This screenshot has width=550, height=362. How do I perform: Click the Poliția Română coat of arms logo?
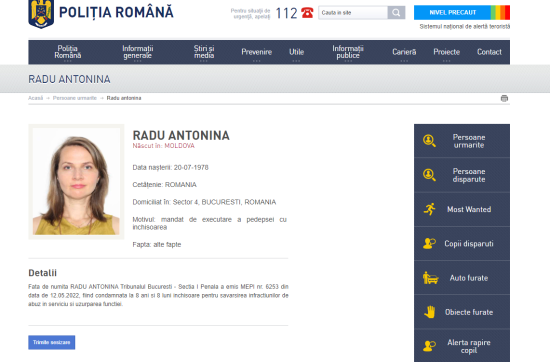point(41,14)
